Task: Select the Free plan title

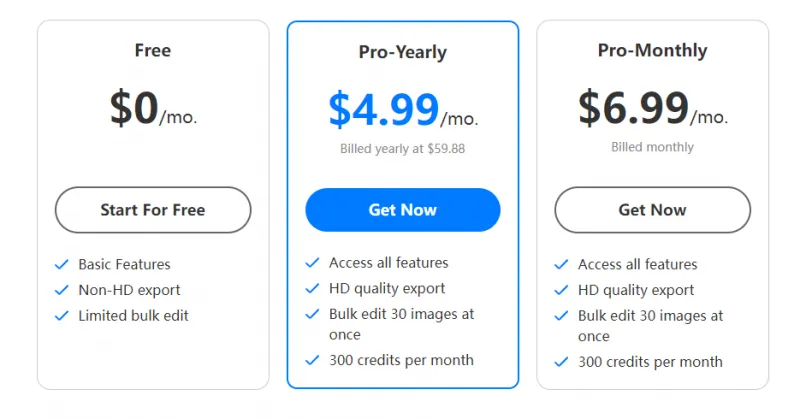Action: [152, 50]
